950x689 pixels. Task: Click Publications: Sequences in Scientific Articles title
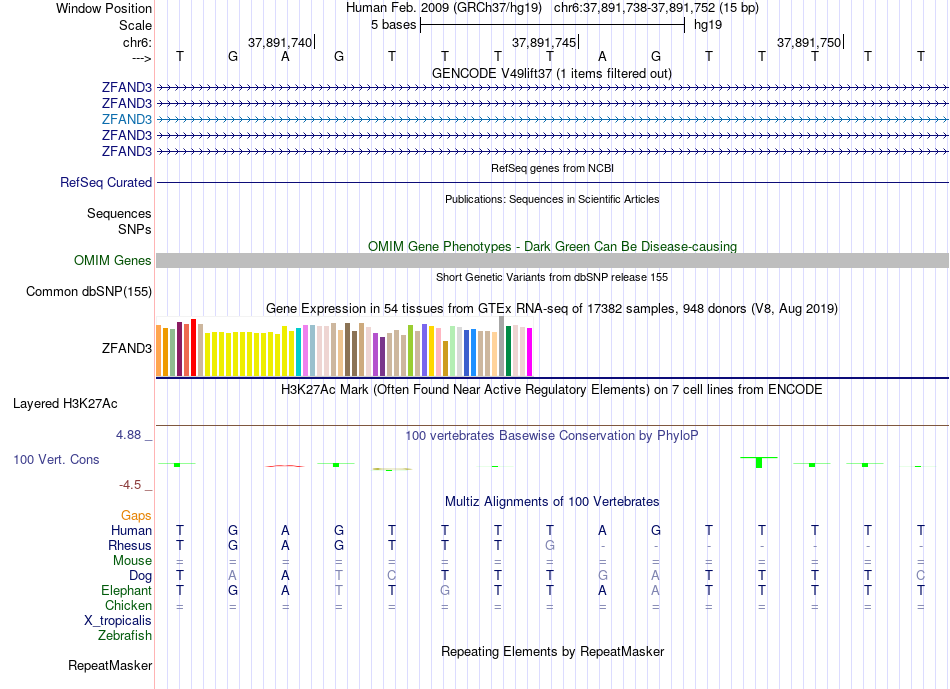552,199
